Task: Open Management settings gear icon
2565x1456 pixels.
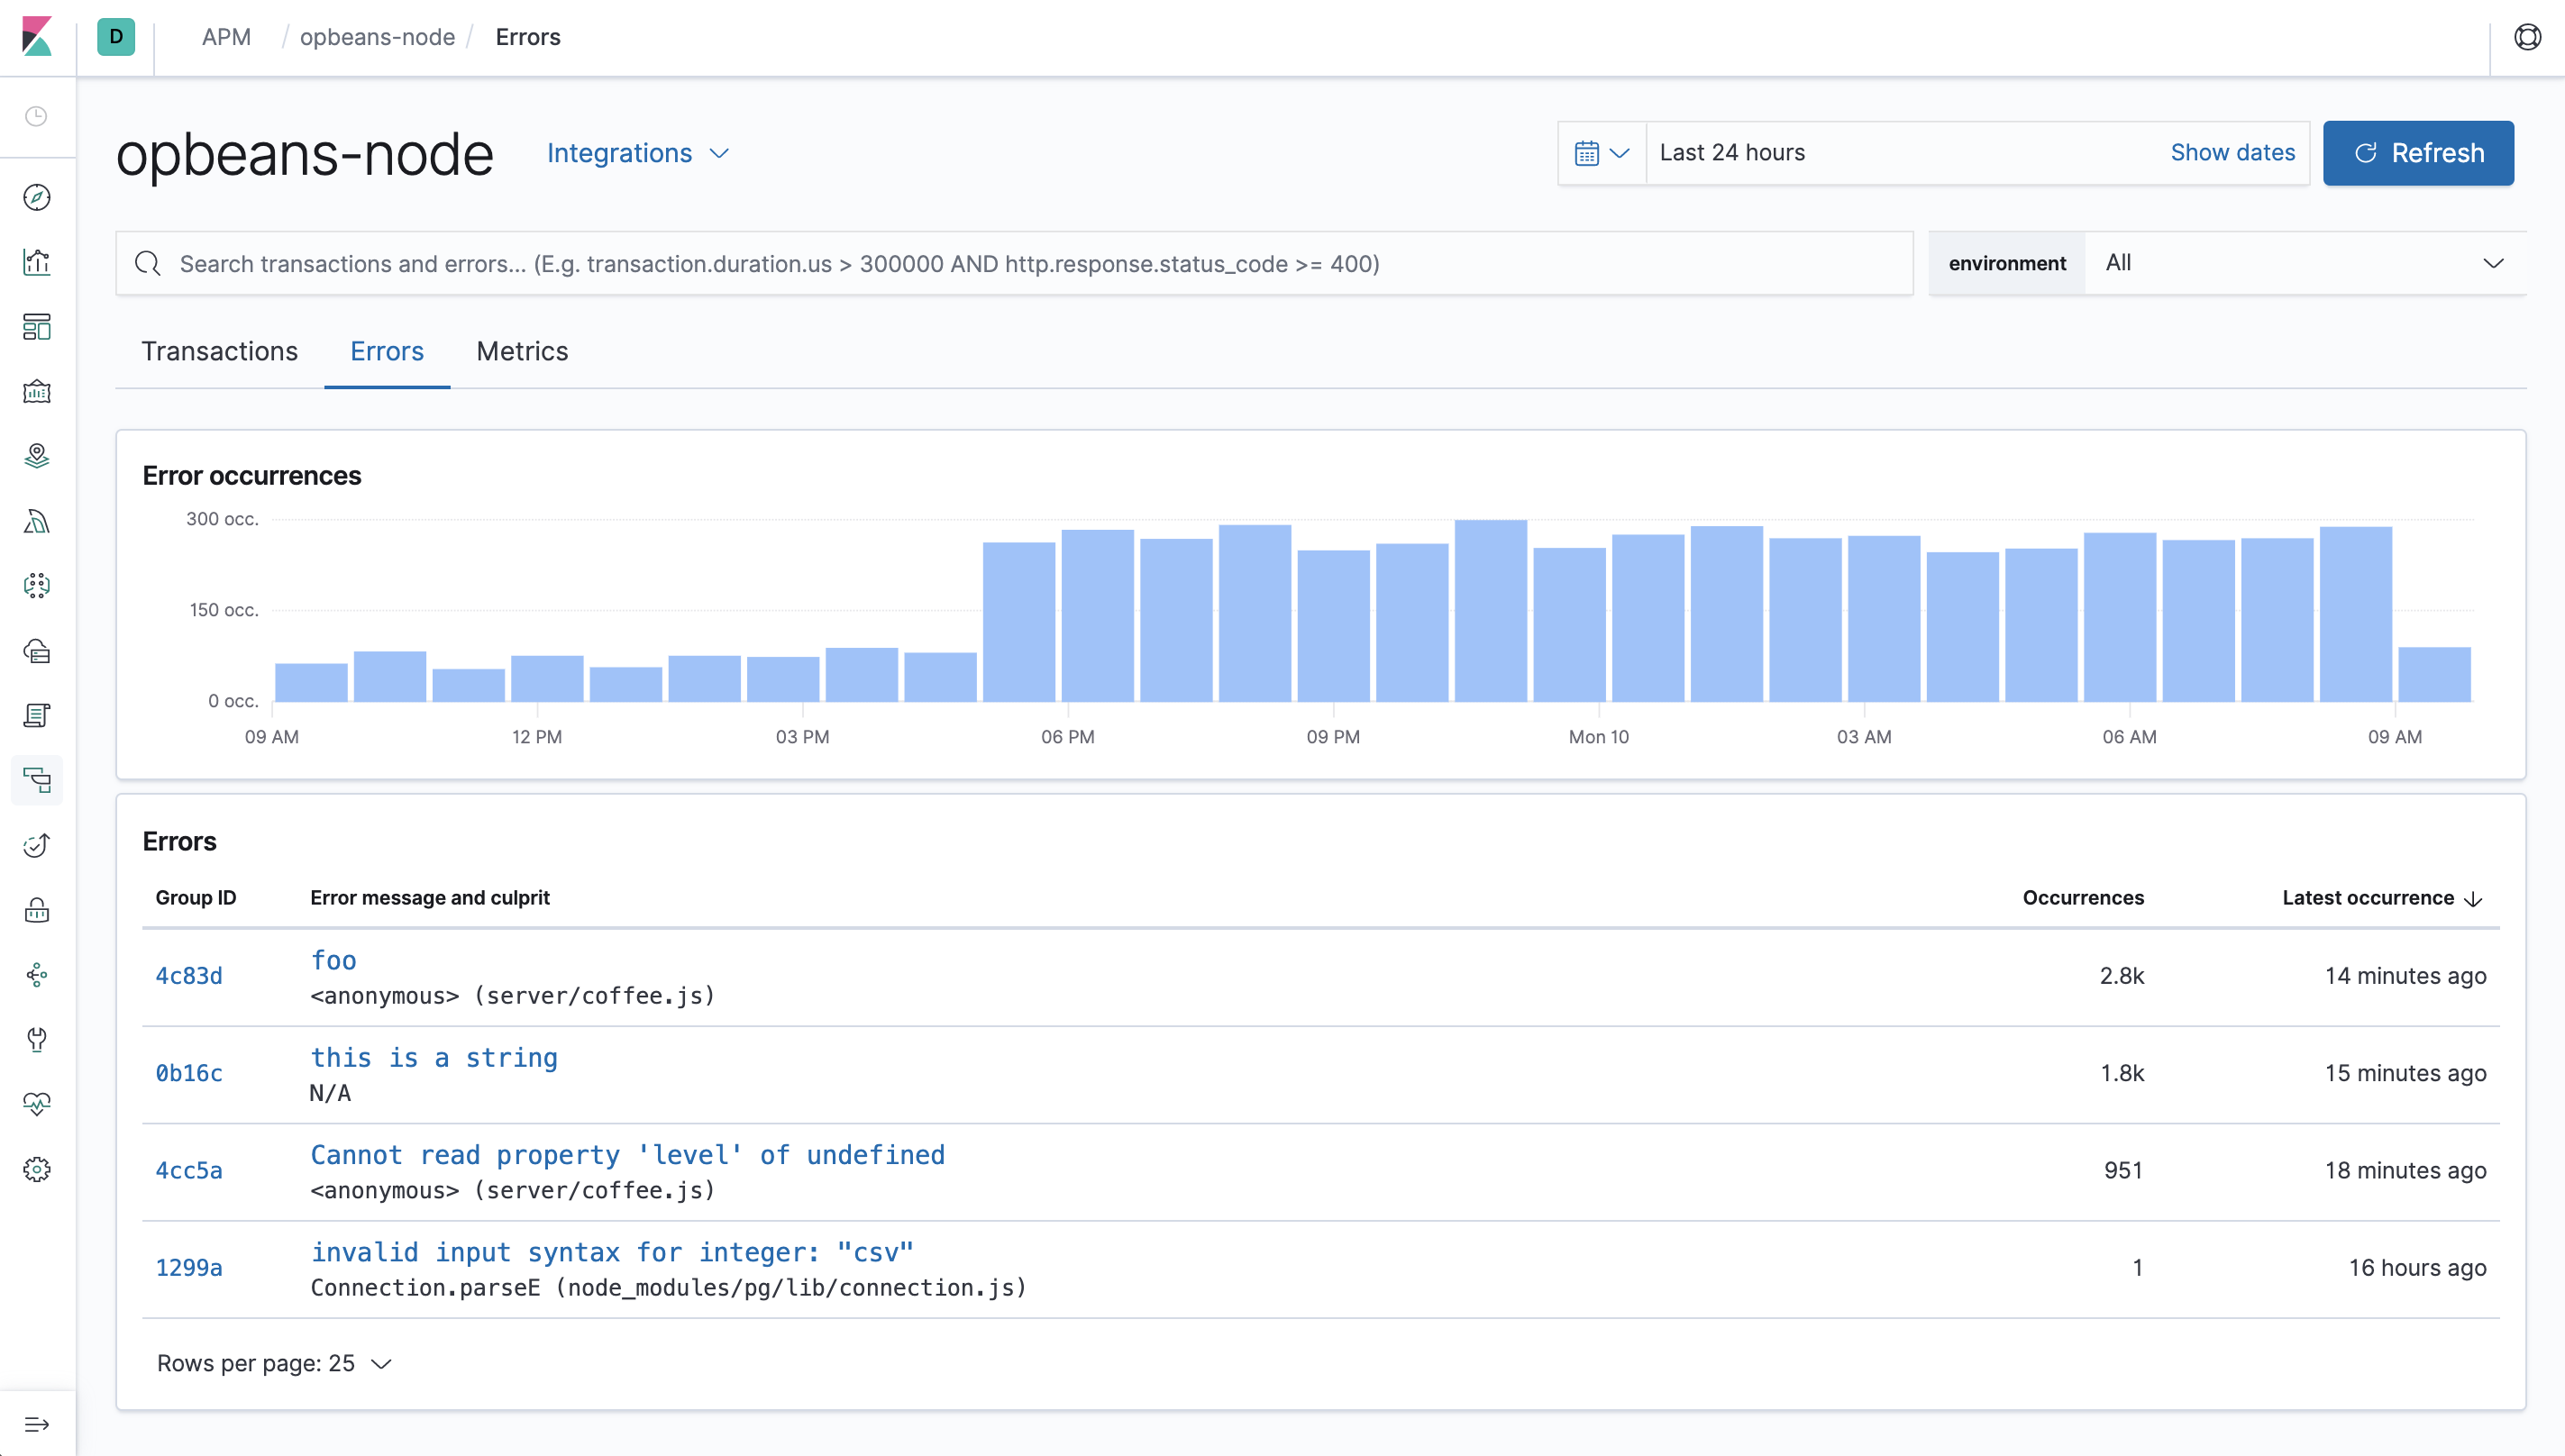Action: coord(37,1169)
